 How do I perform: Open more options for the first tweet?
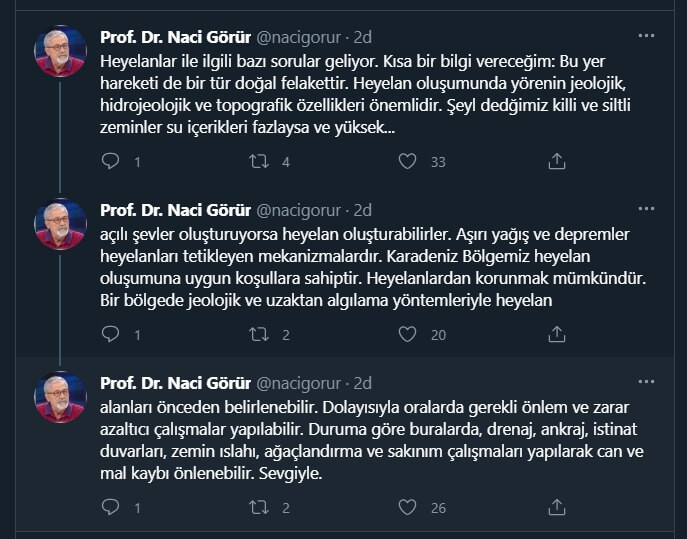coord(647,36)
